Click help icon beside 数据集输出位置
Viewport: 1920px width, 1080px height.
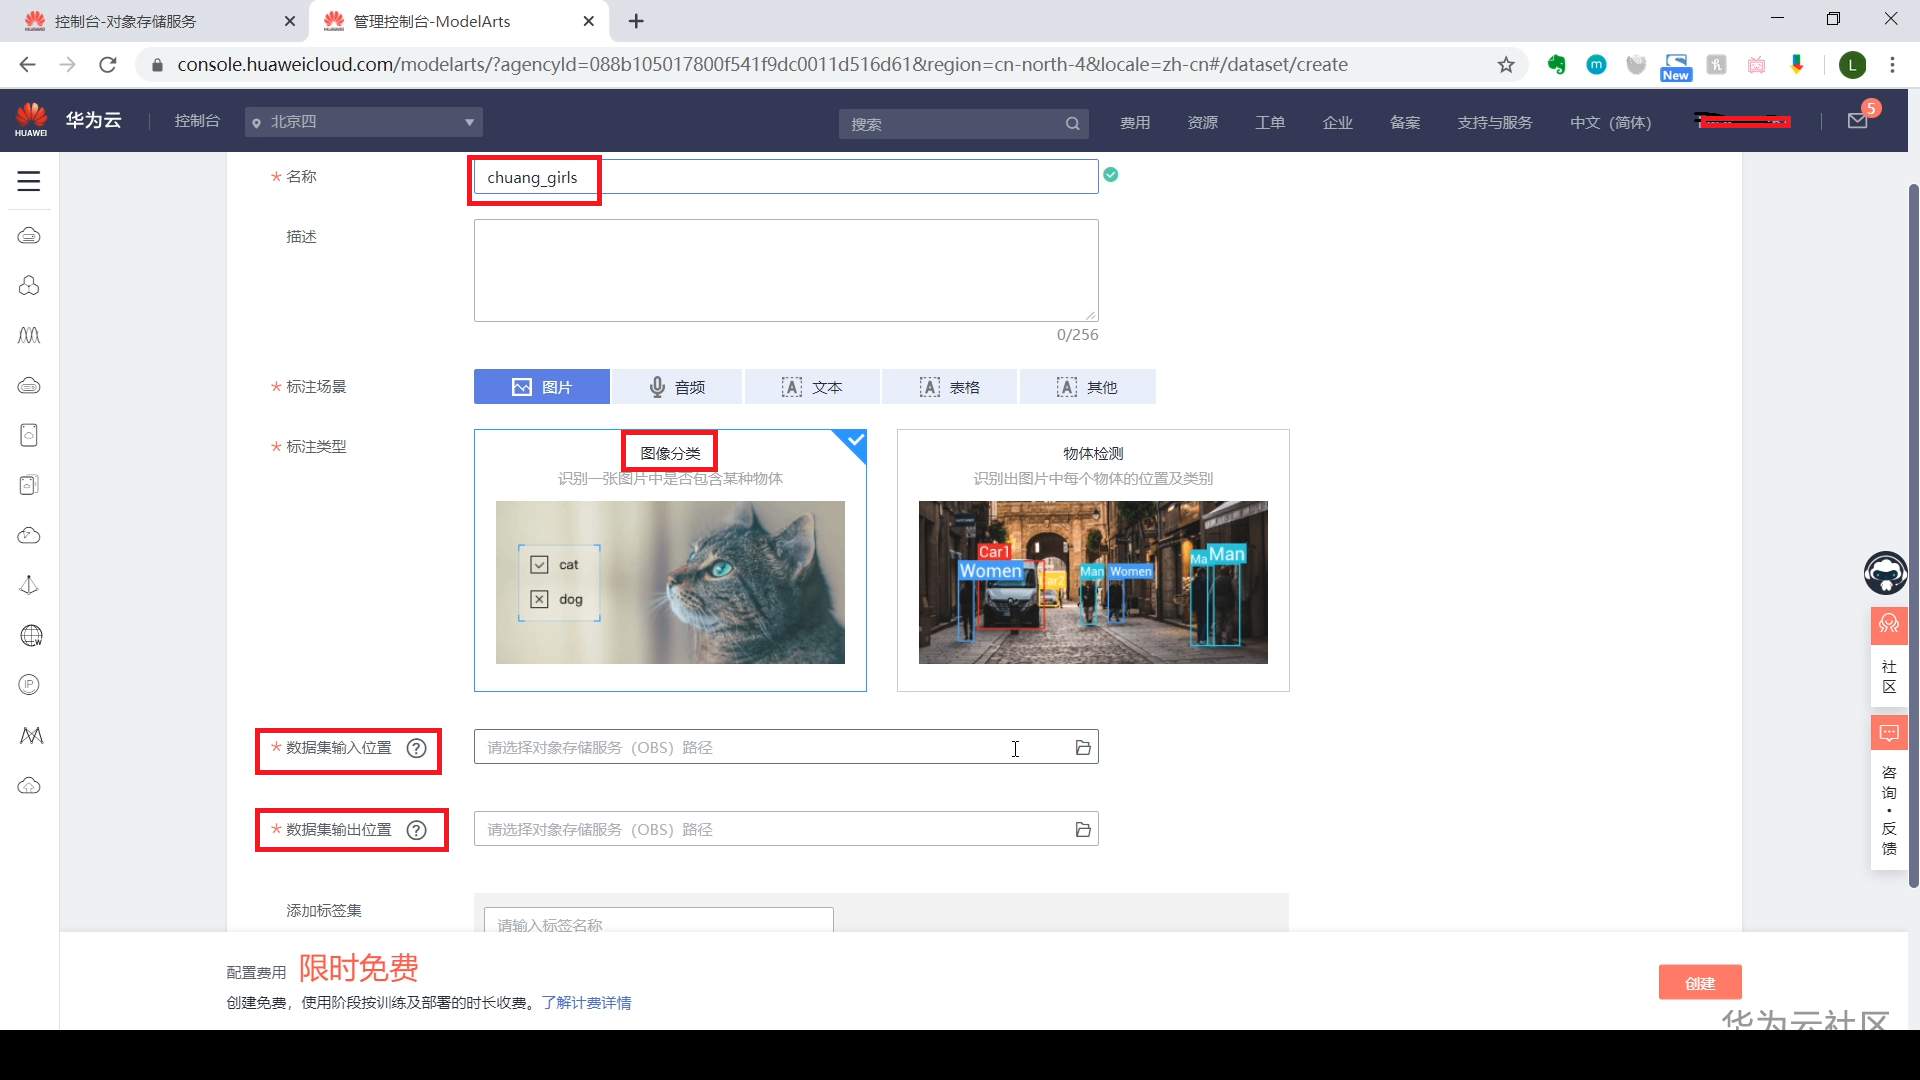[417, 830]
